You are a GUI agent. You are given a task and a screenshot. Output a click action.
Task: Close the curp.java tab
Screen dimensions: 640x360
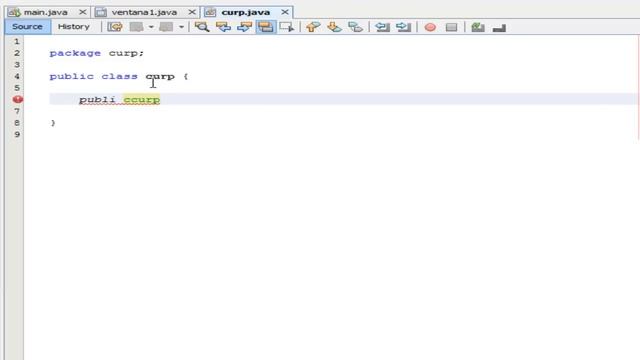pyautogui.click(x=285, y=12)
